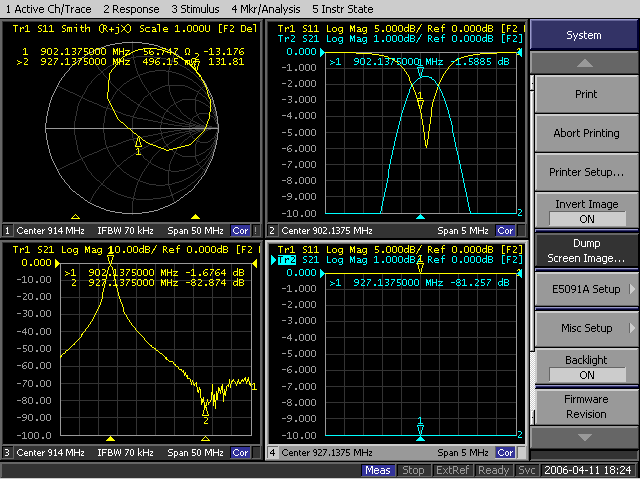Click Dump Screen Image softkey

click(x=586, y=250)
